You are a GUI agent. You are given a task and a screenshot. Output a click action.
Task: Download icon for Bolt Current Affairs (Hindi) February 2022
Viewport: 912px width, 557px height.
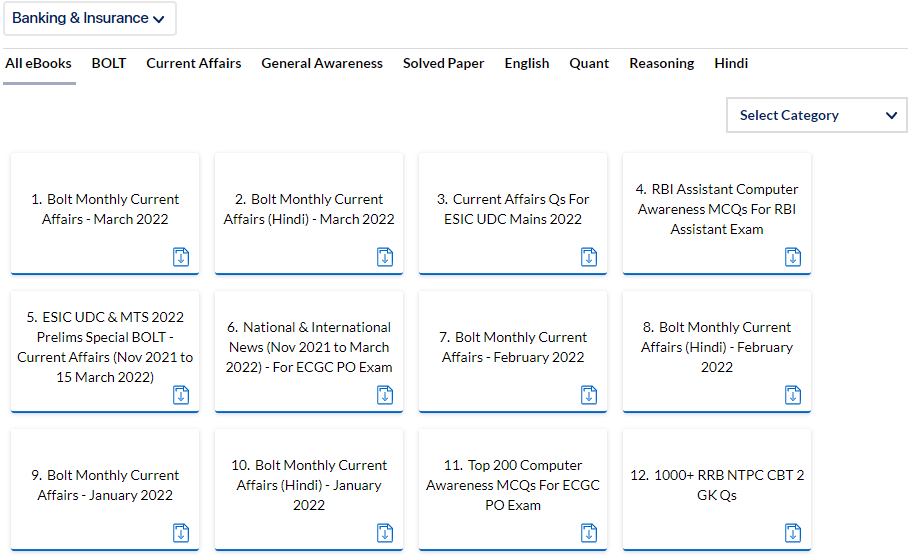coord(793,395)
